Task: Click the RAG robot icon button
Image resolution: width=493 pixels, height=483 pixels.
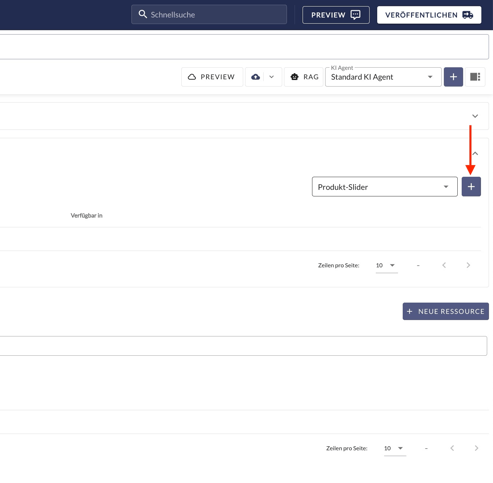Action: pyautogui.click(x=304, y=77)
